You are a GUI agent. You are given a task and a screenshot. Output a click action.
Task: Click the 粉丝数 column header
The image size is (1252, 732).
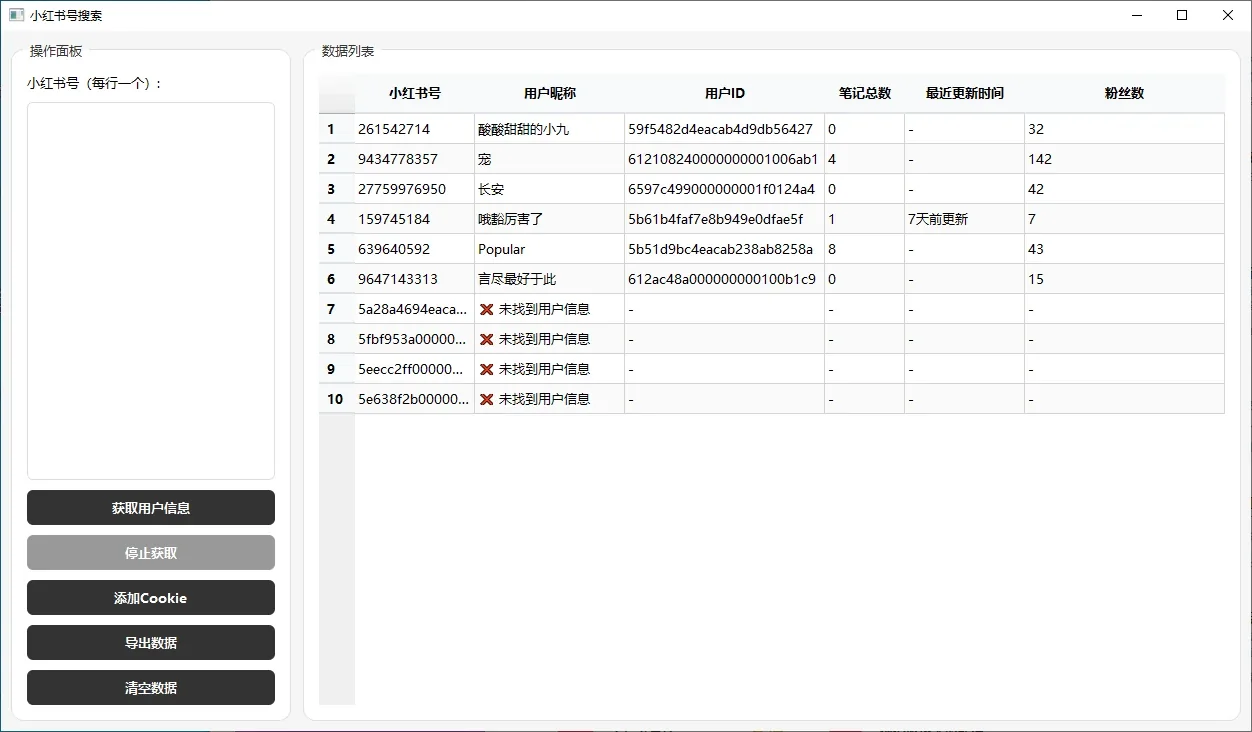pyautogui.click(x=1125, y=93)
